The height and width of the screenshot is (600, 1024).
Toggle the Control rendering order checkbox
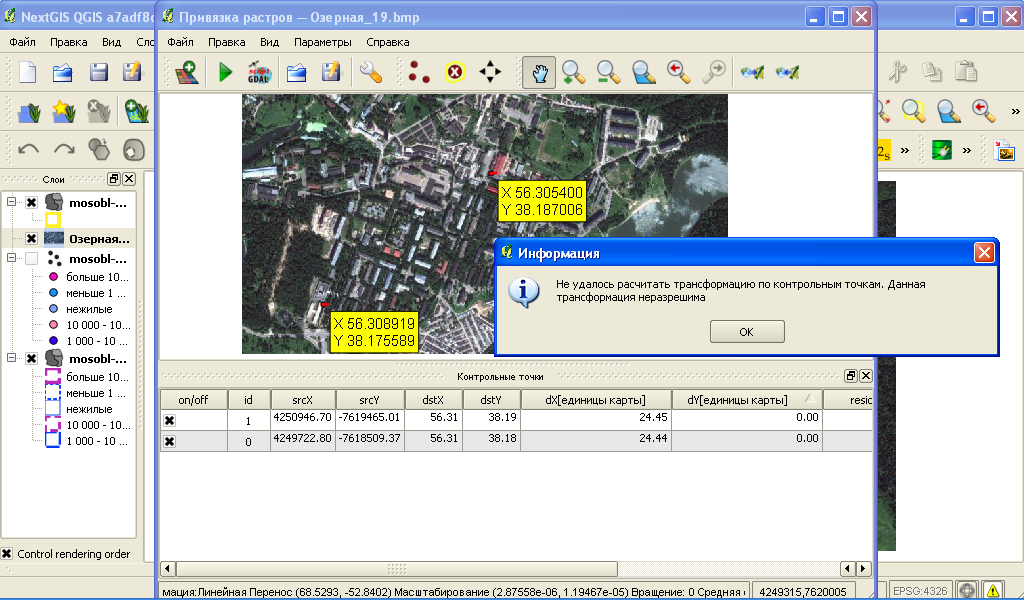point(7,554)
